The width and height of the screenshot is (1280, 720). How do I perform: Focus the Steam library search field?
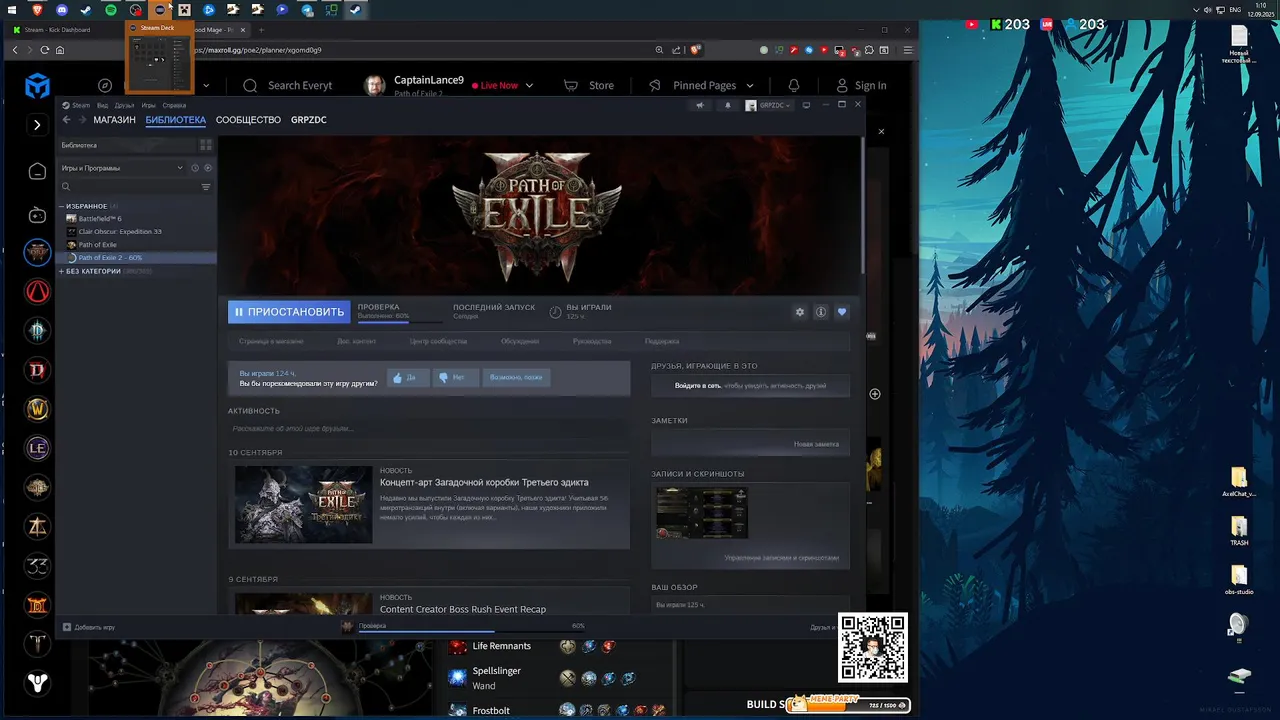point(130,187)
